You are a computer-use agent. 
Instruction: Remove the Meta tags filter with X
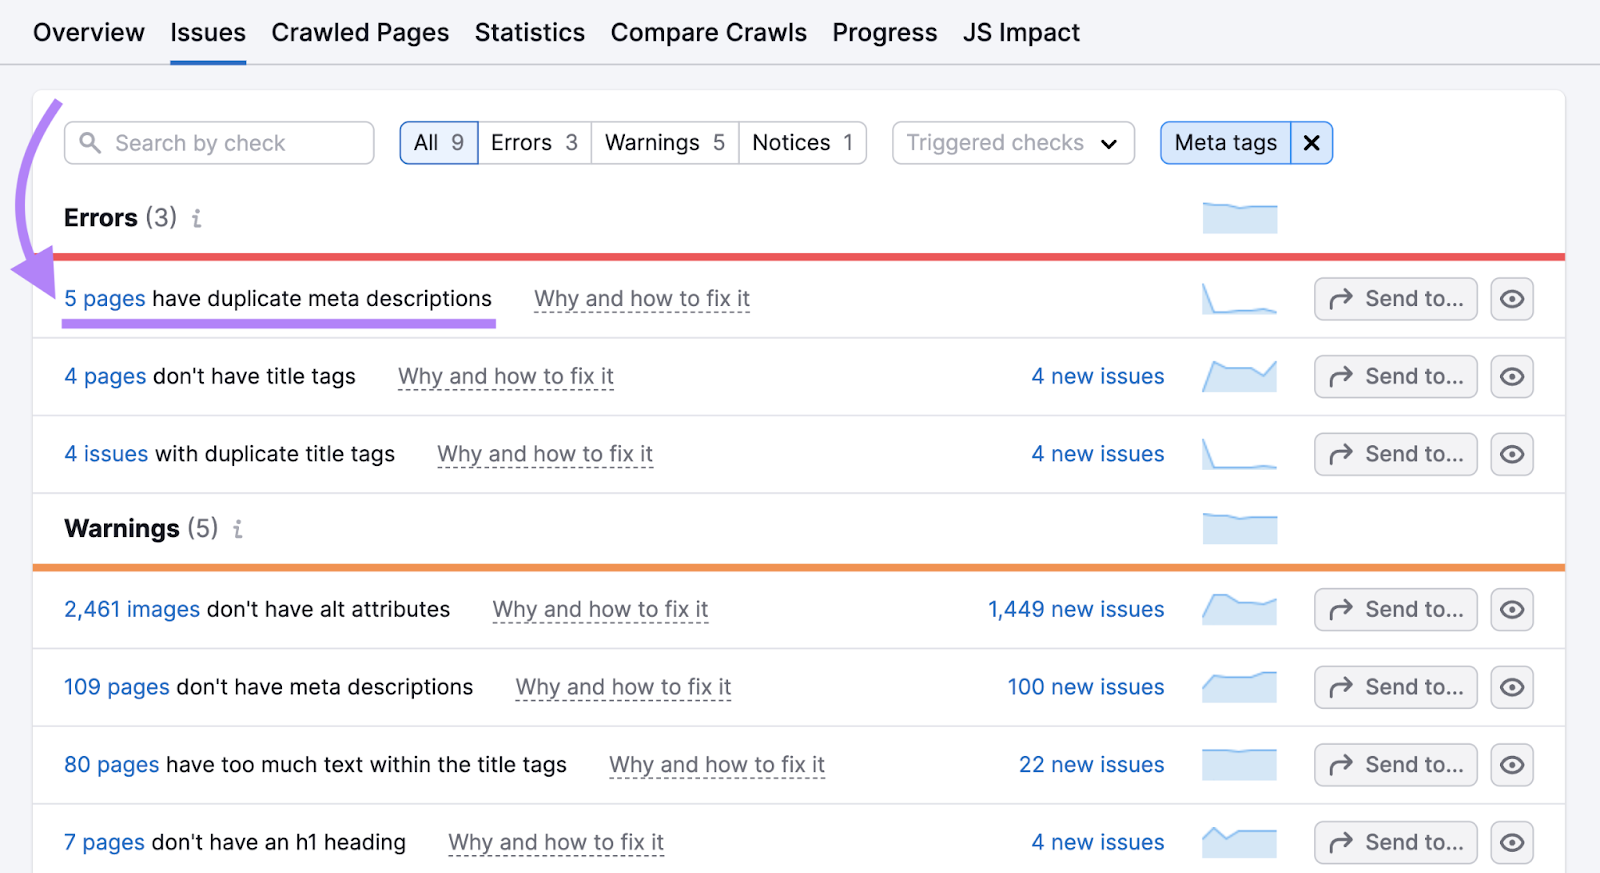[x=1311, y=143]
